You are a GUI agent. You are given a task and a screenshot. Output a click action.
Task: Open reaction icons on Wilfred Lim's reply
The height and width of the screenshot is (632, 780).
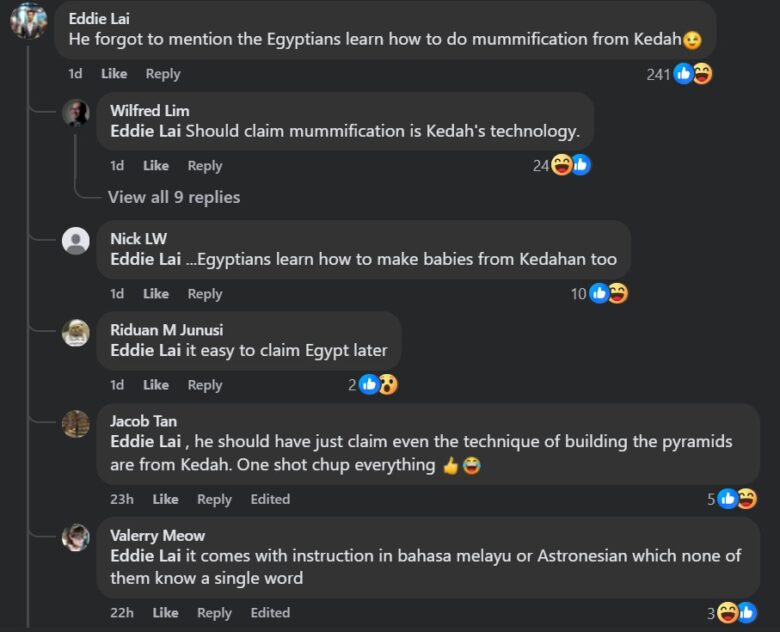570,166
